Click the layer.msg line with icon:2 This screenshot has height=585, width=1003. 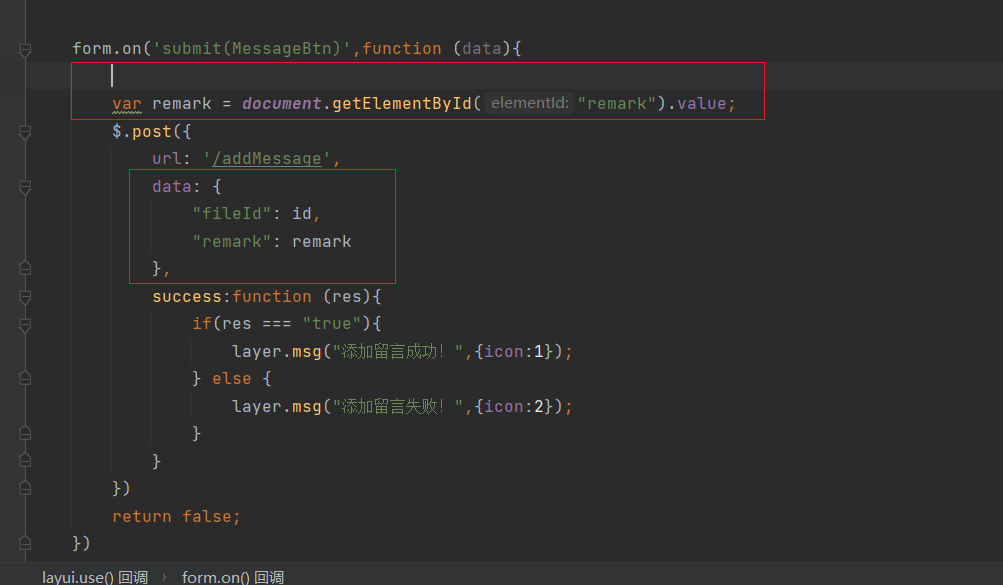click(x=402, y=407)
